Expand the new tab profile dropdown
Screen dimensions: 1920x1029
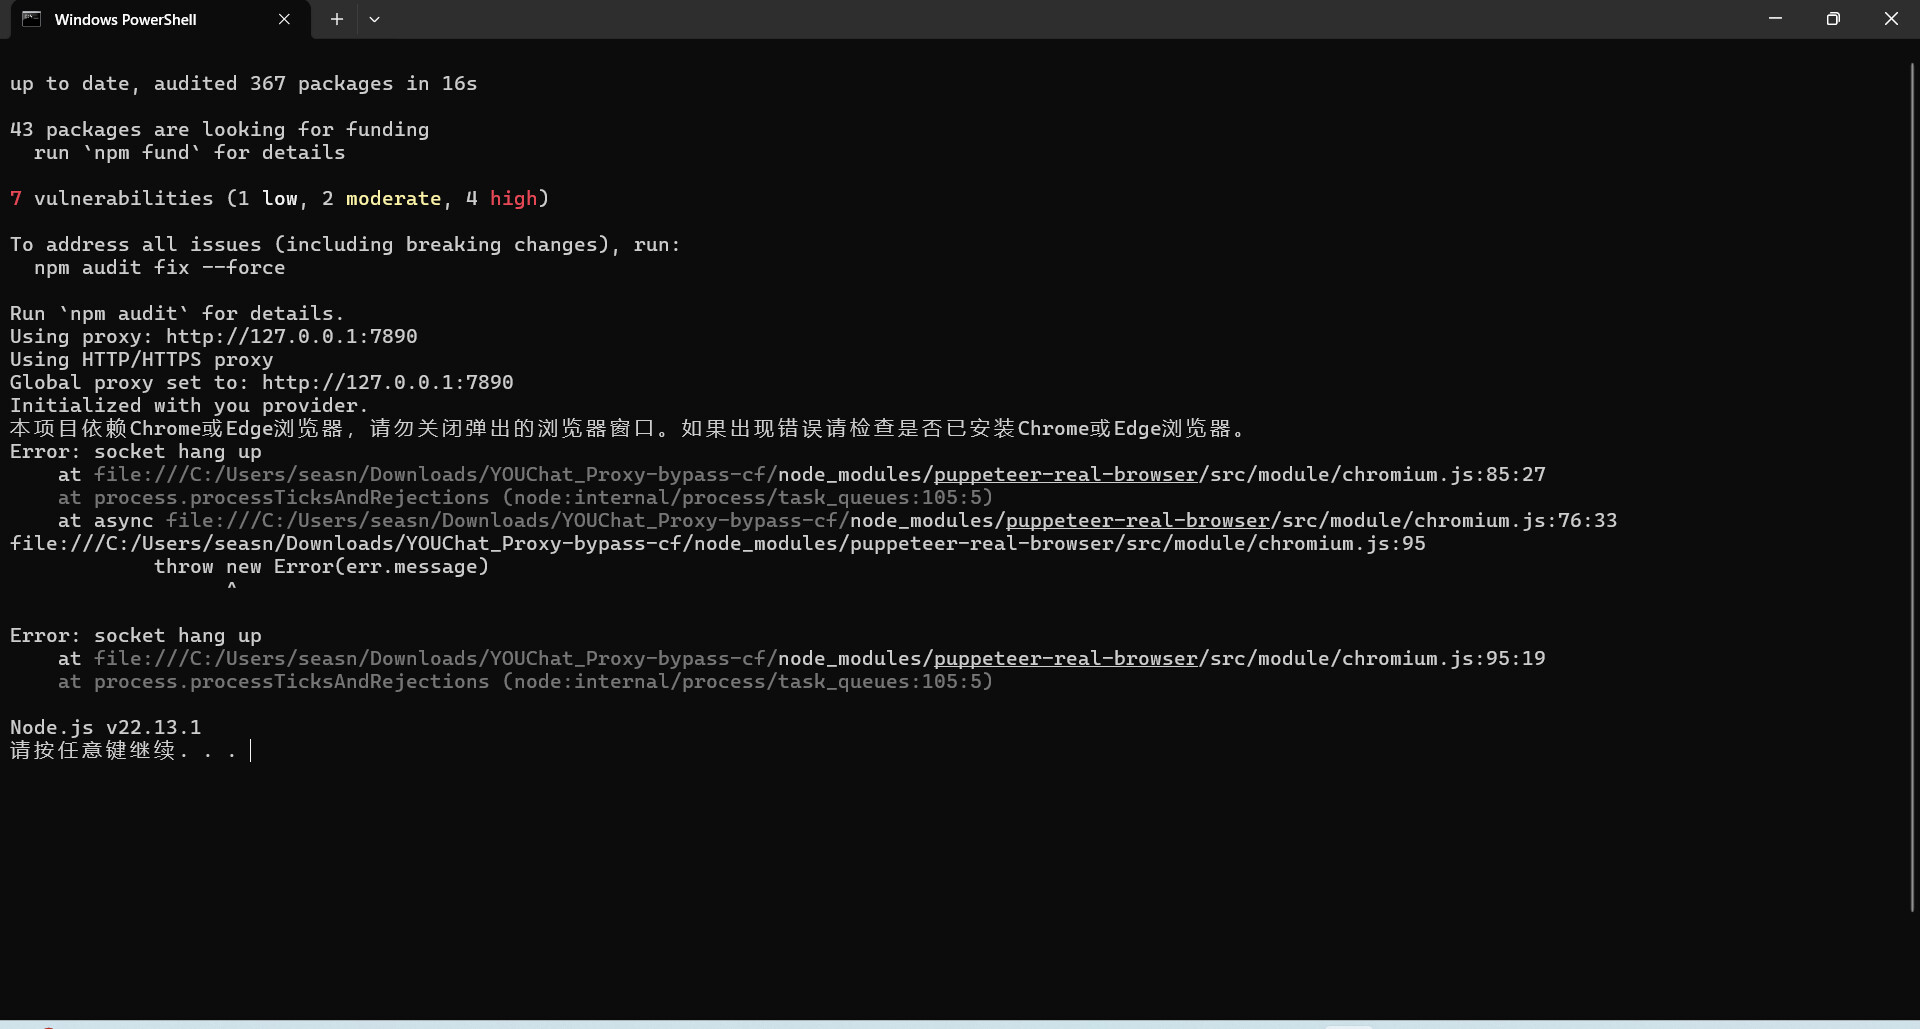[374, 19]
